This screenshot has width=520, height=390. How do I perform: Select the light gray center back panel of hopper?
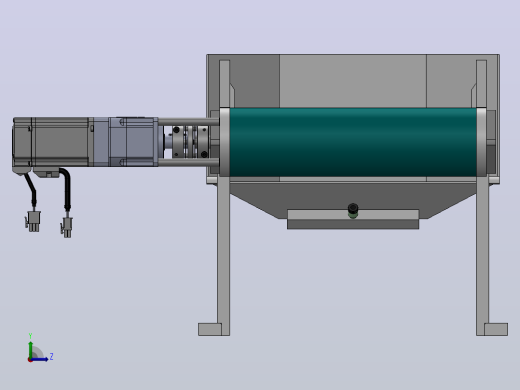point(353,81)
